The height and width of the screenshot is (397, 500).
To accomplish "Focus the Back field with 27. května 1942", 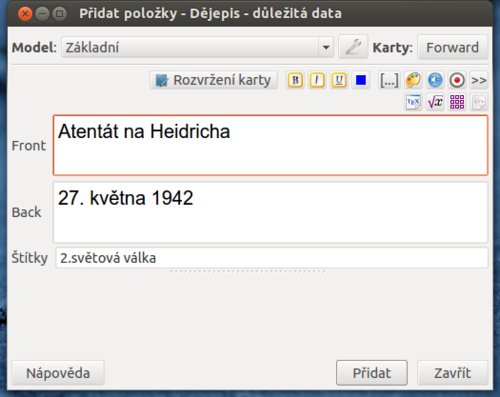I will click(x=270, y=212).
